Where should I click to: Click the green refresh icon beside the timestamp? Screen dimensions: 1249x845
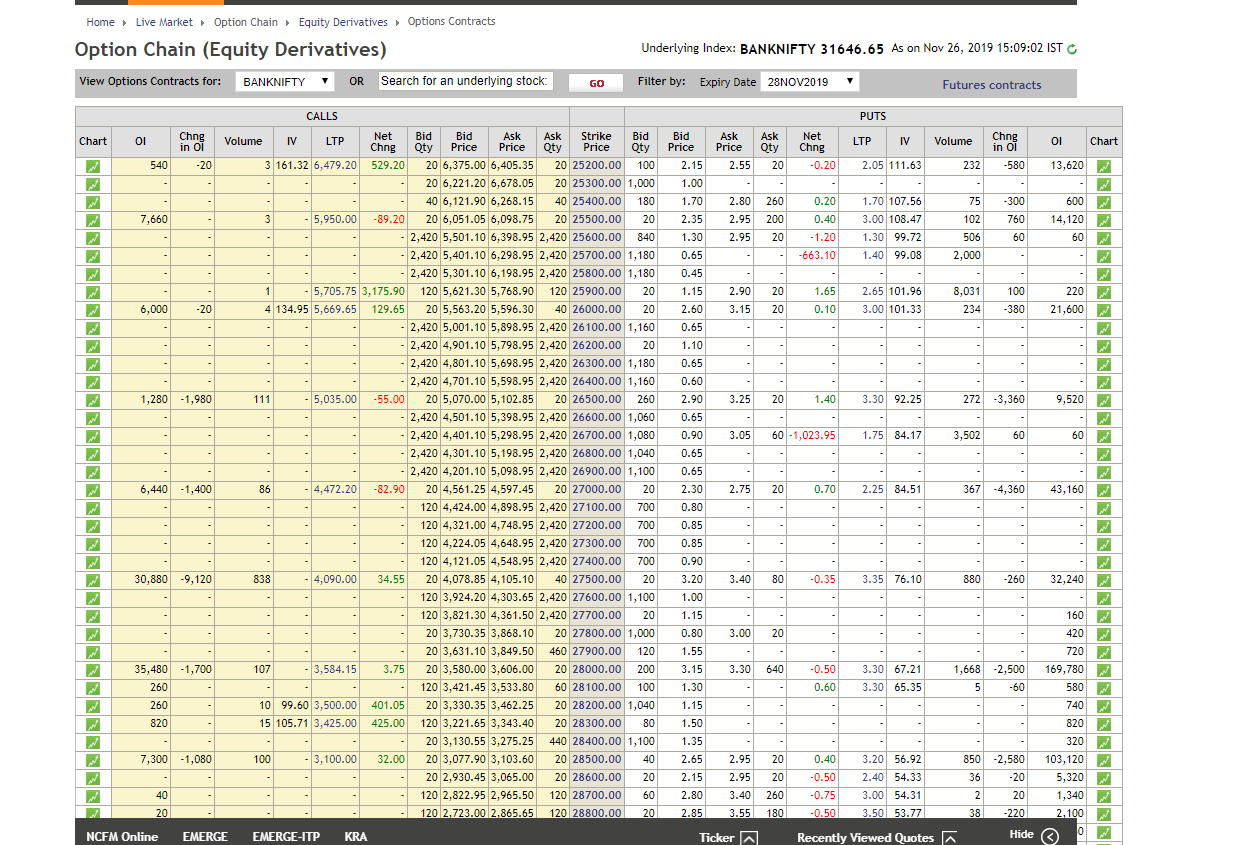pyautogui.click(x=1072, y=49)
